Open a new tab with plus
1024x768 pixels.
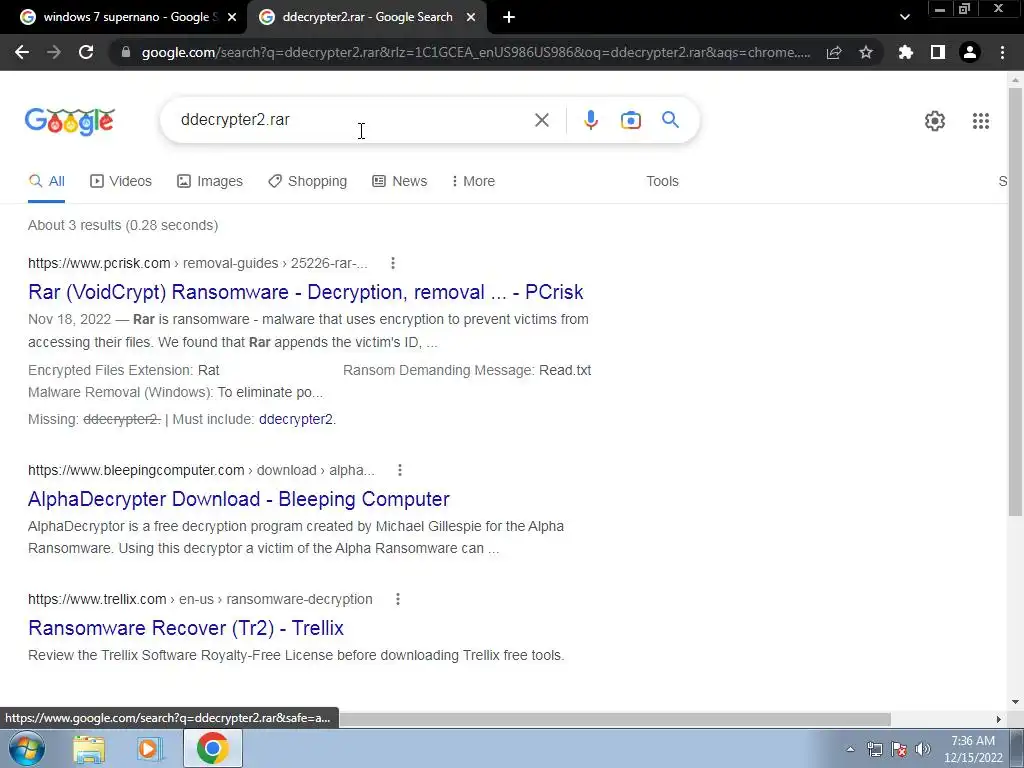(509, 18)
